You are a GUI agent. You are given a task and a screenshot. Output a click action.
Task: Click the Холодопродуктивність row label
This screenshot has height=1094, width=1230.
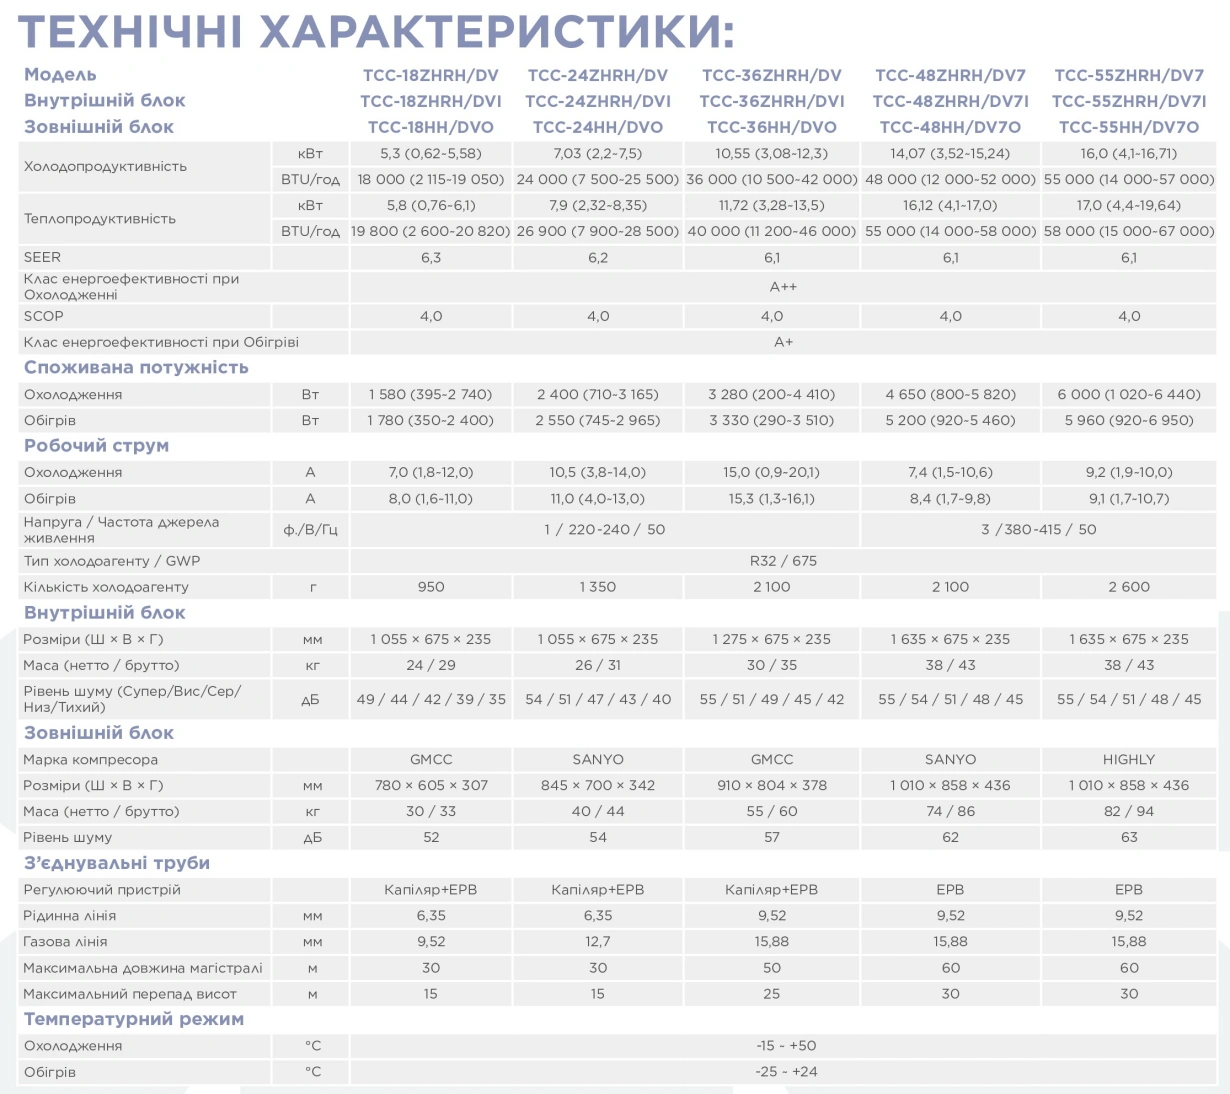tap(105, 166)
